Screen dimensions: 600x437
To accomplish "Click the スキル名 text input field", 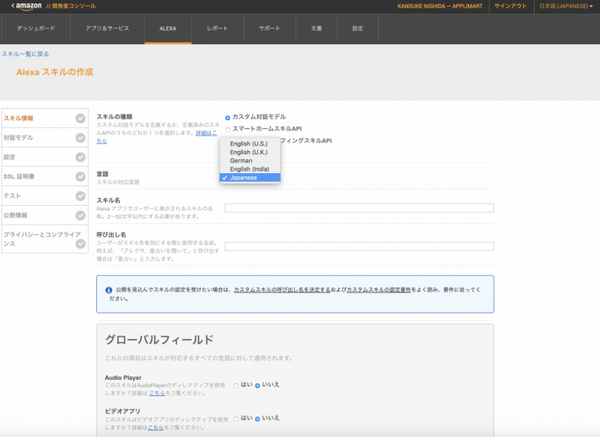I will click(x=358, y=208).
